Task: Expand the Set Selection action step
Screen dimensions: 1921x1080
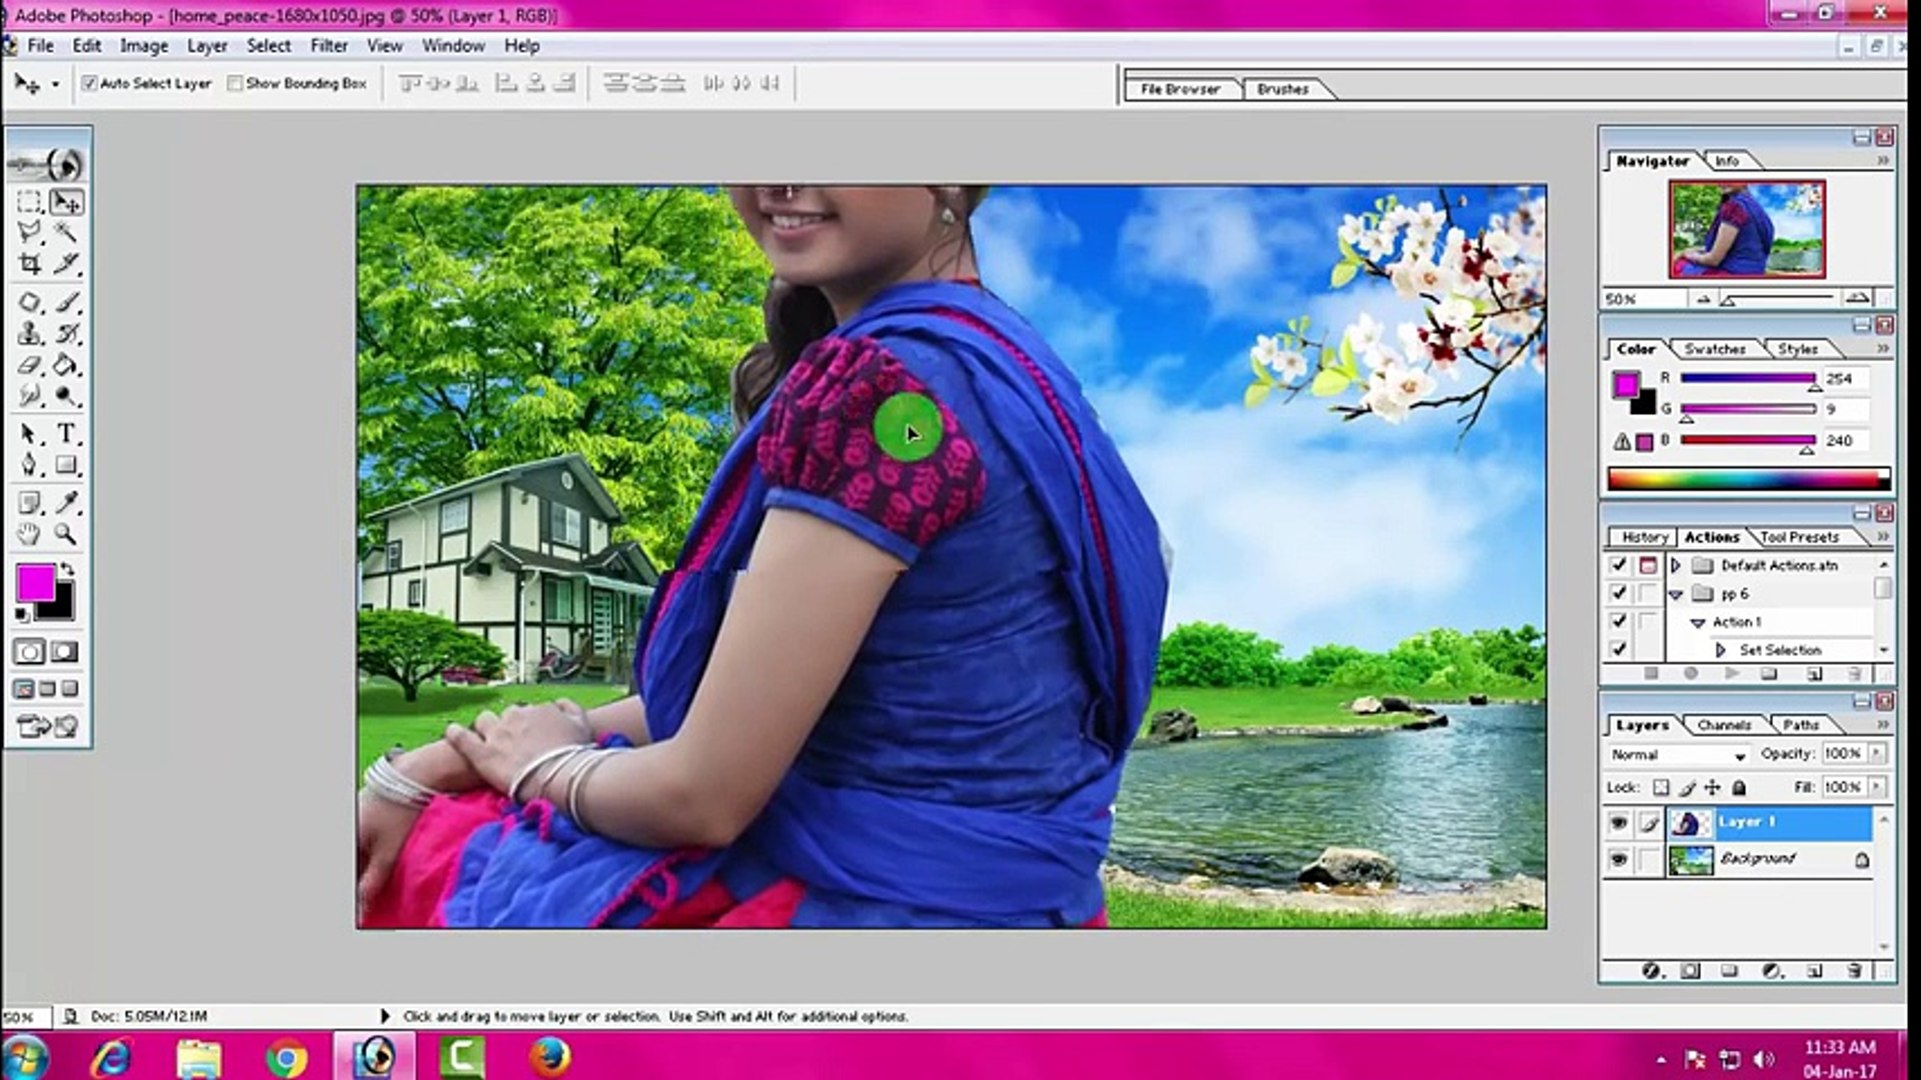Action: click(1720, 650)
